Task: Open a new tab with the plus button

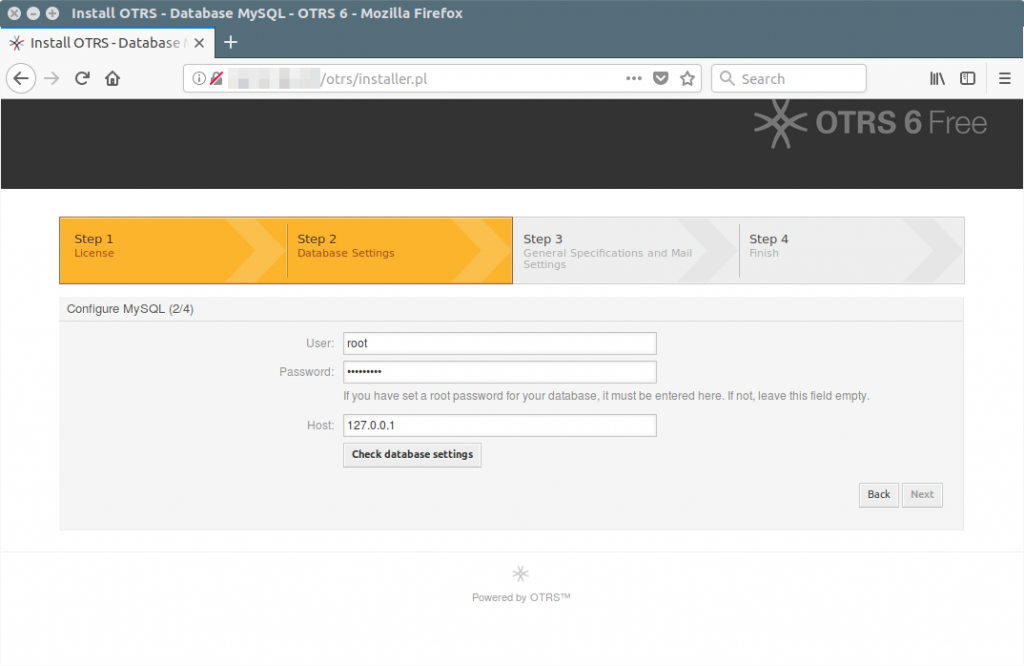Action: [231, 43]
